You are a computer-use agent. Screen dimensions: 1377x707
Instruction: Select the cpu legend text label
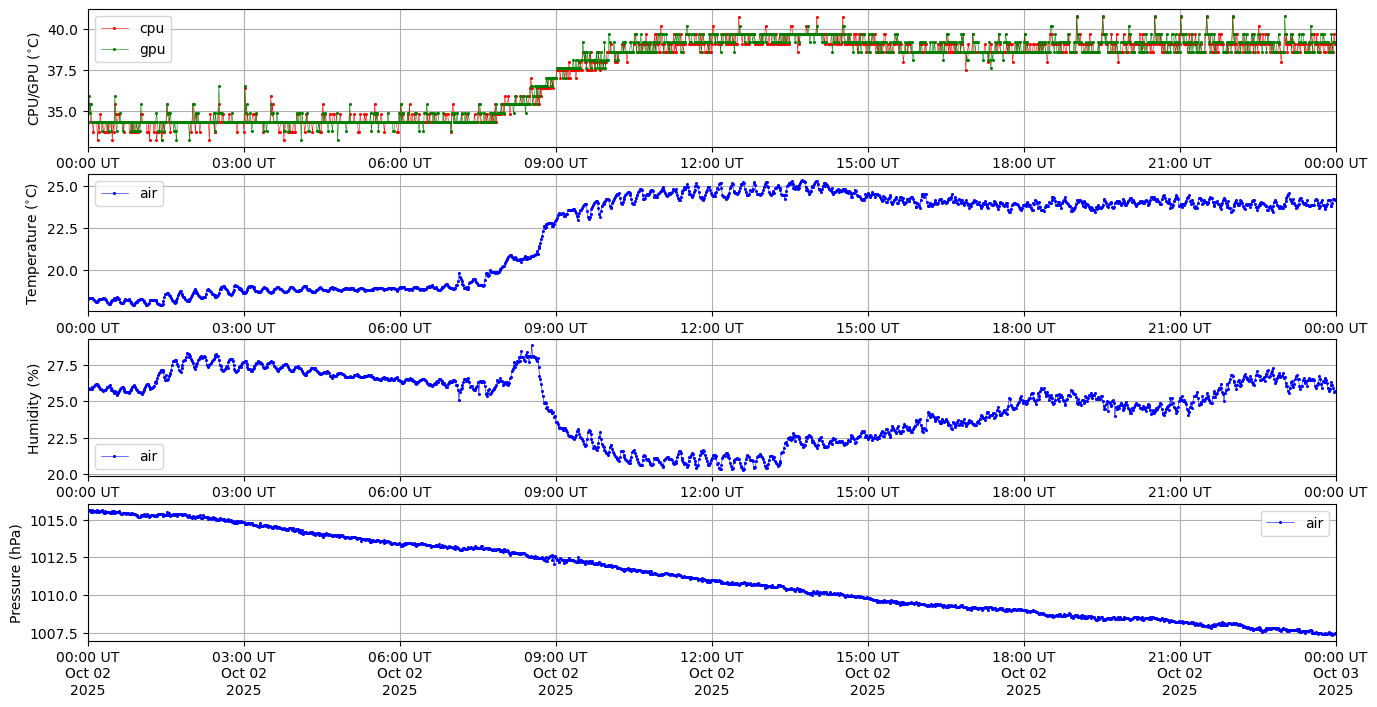[151, 29]
